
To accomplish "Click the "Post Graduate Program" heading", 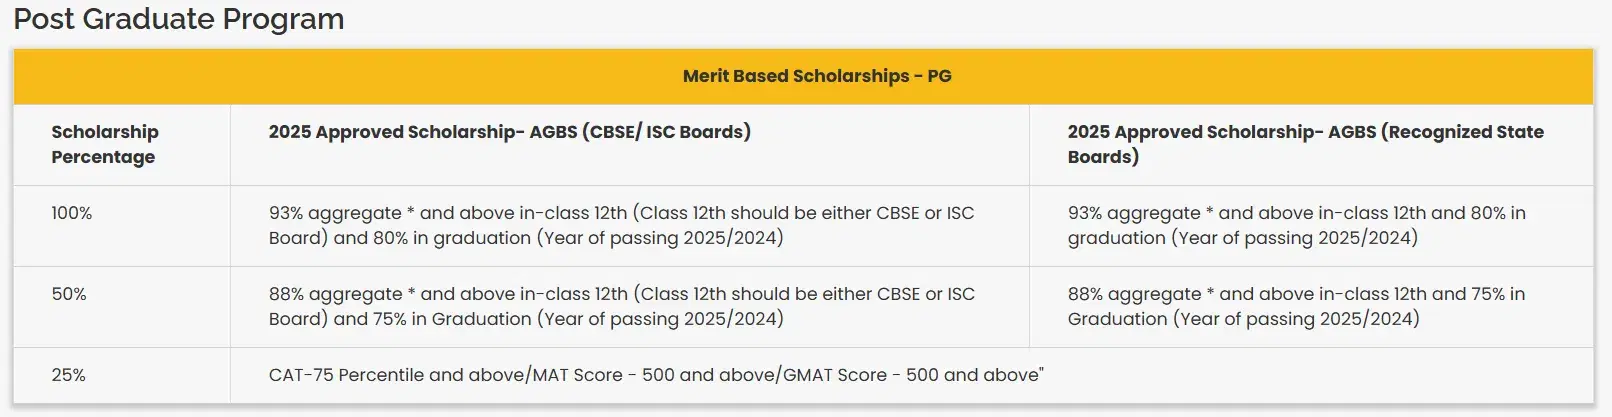I will 178,19.
